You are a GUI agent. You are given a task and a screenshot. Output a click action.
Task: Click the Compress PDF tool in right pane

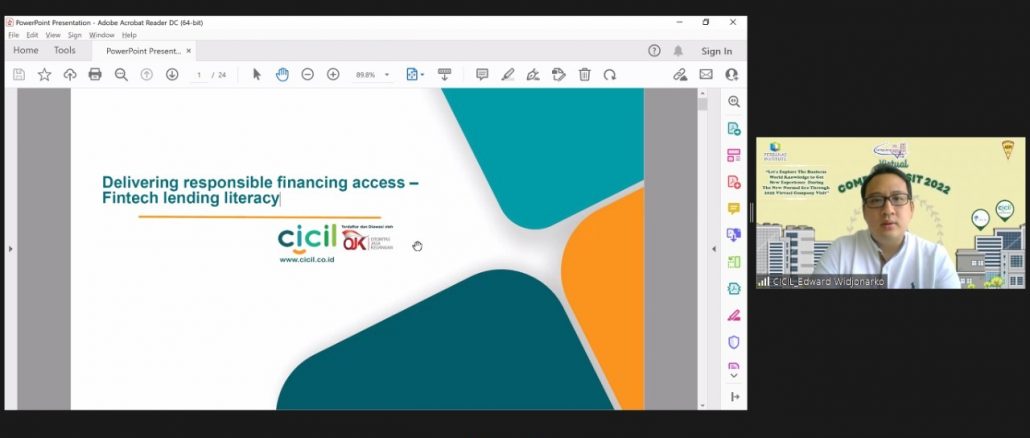734,288
